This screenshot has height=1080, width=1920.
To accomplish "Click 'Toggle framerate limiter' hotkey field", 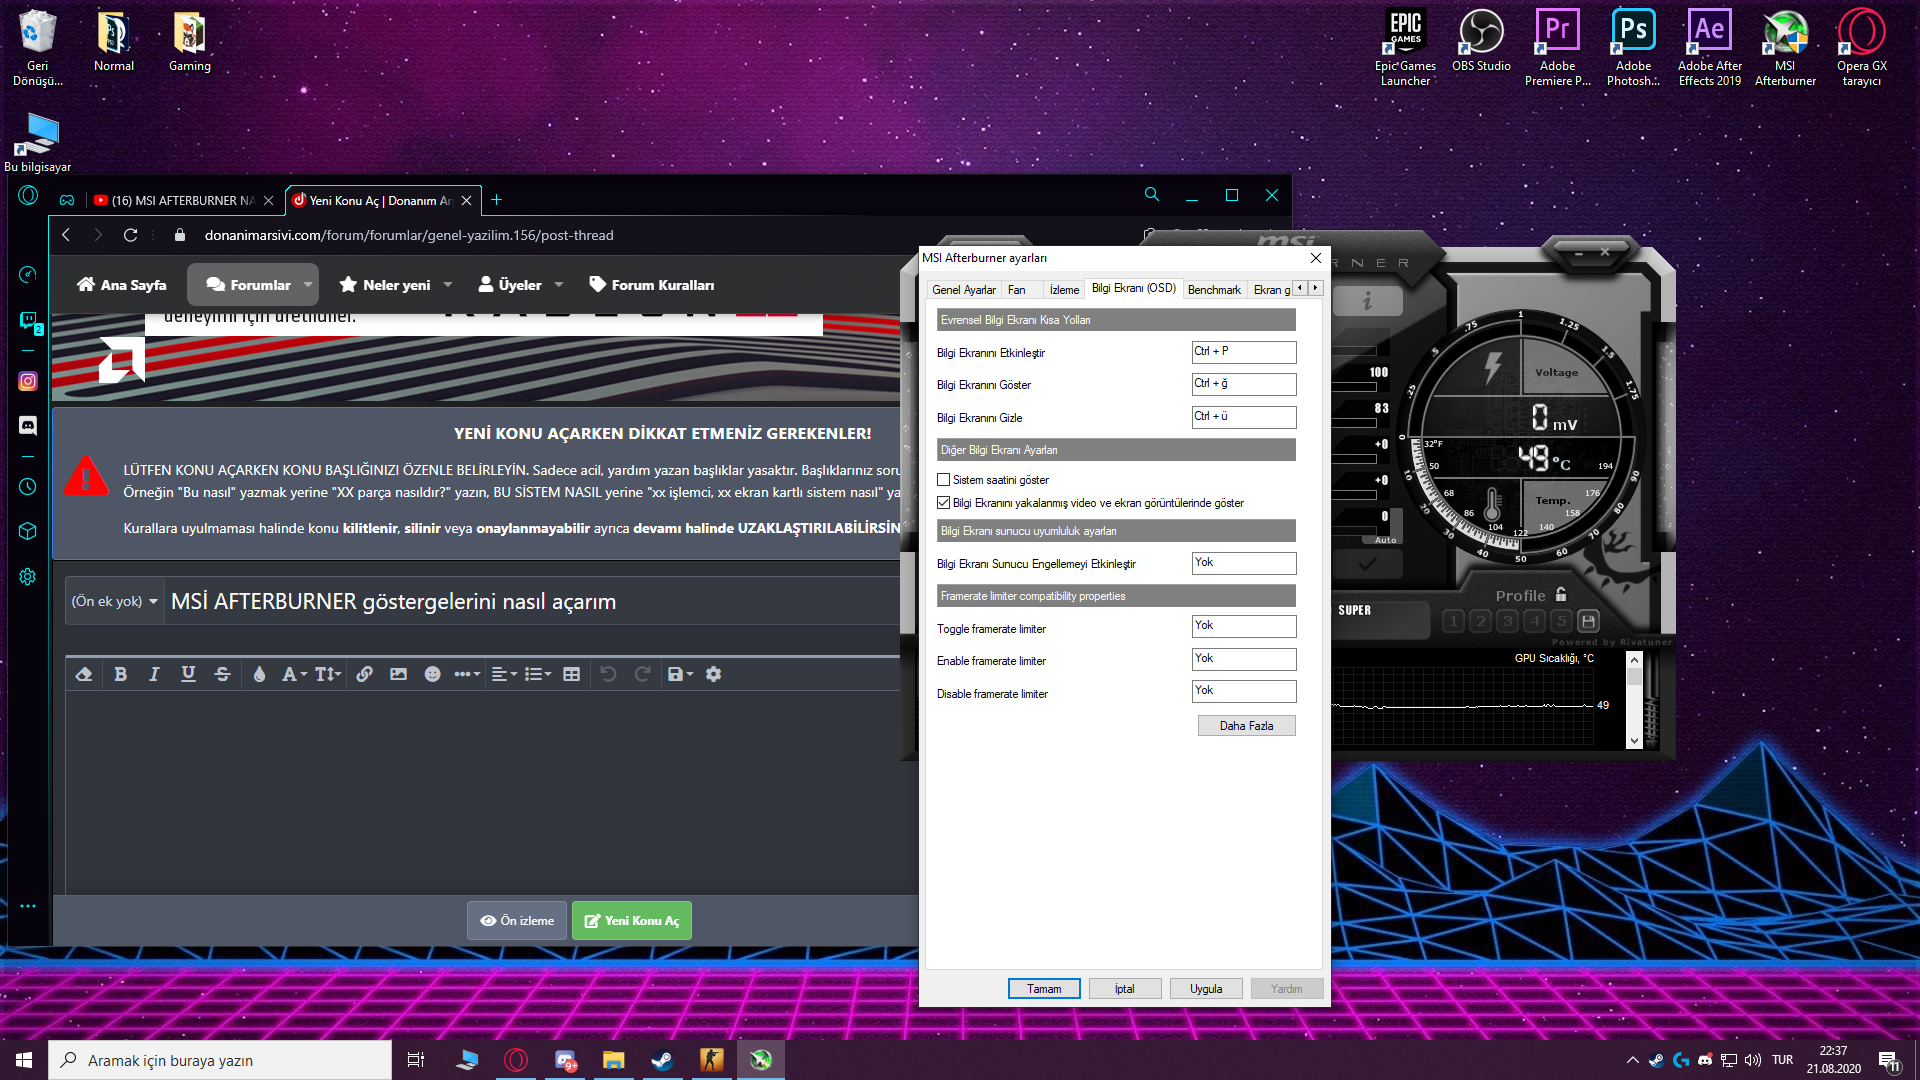I will 1244,626.
